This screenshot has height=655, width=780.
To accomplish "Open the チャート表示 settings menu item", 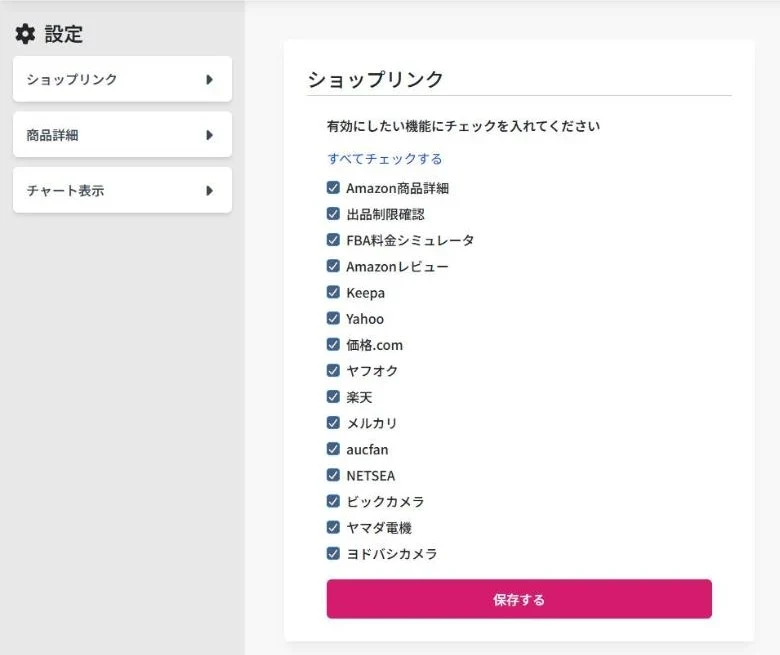I will (122, 190).
